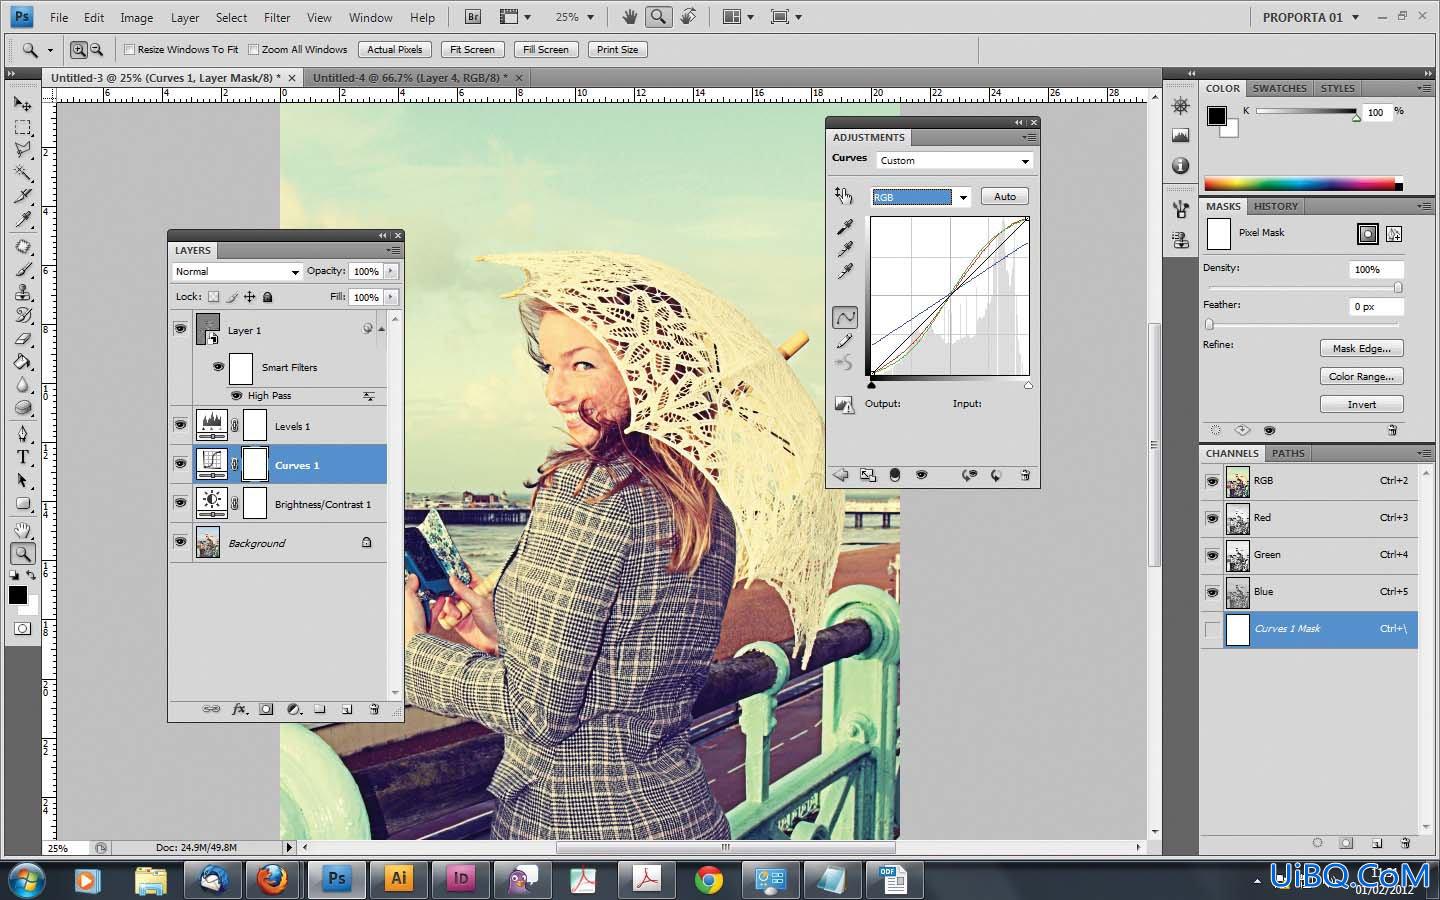
Task: Click the Print Size button
Action: click(617, 49)
